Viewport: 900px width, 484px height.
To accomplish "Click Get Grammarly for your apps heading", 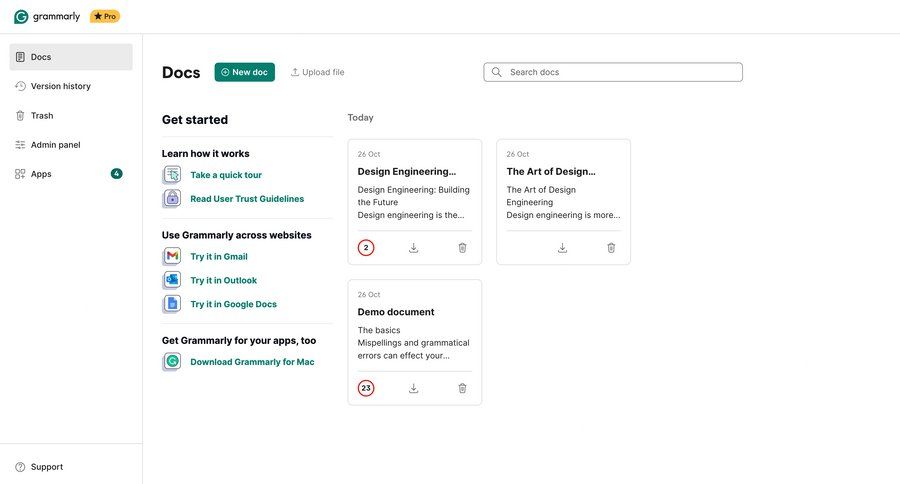I will pyautogui.click(x=239, y=340).
